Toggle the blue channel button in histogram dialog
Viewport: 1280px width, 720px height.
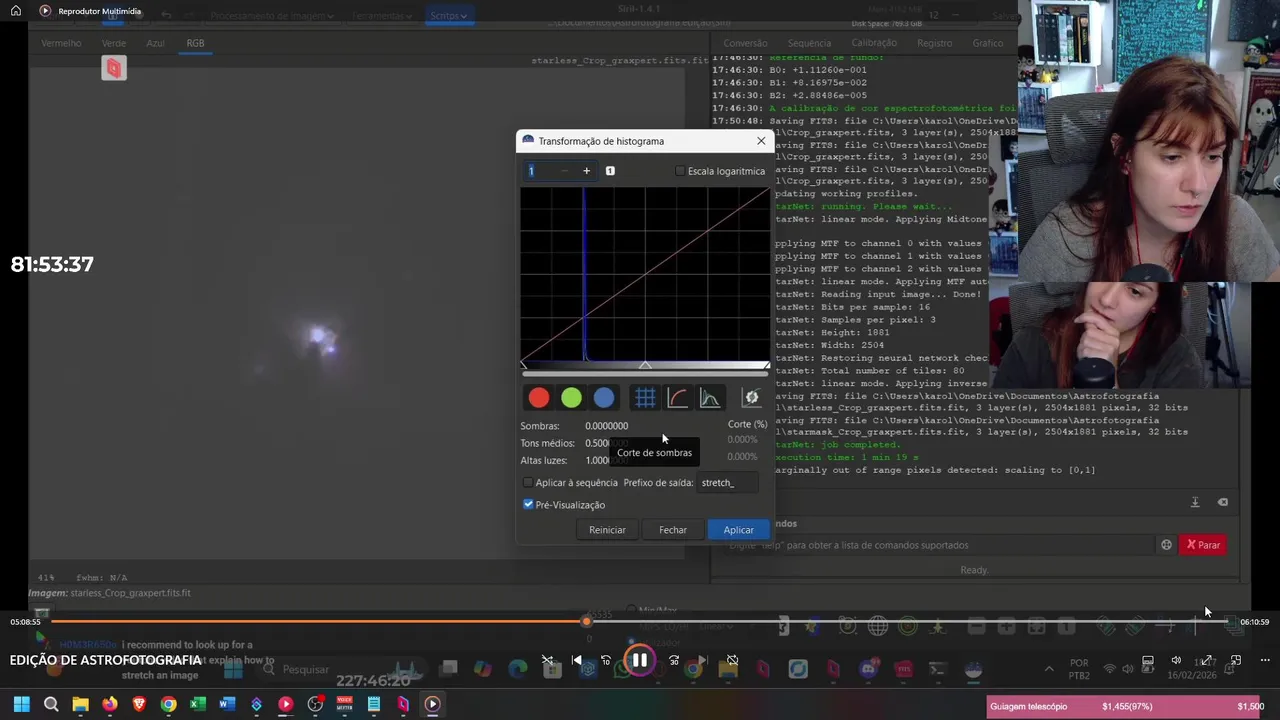pos(604,398)
